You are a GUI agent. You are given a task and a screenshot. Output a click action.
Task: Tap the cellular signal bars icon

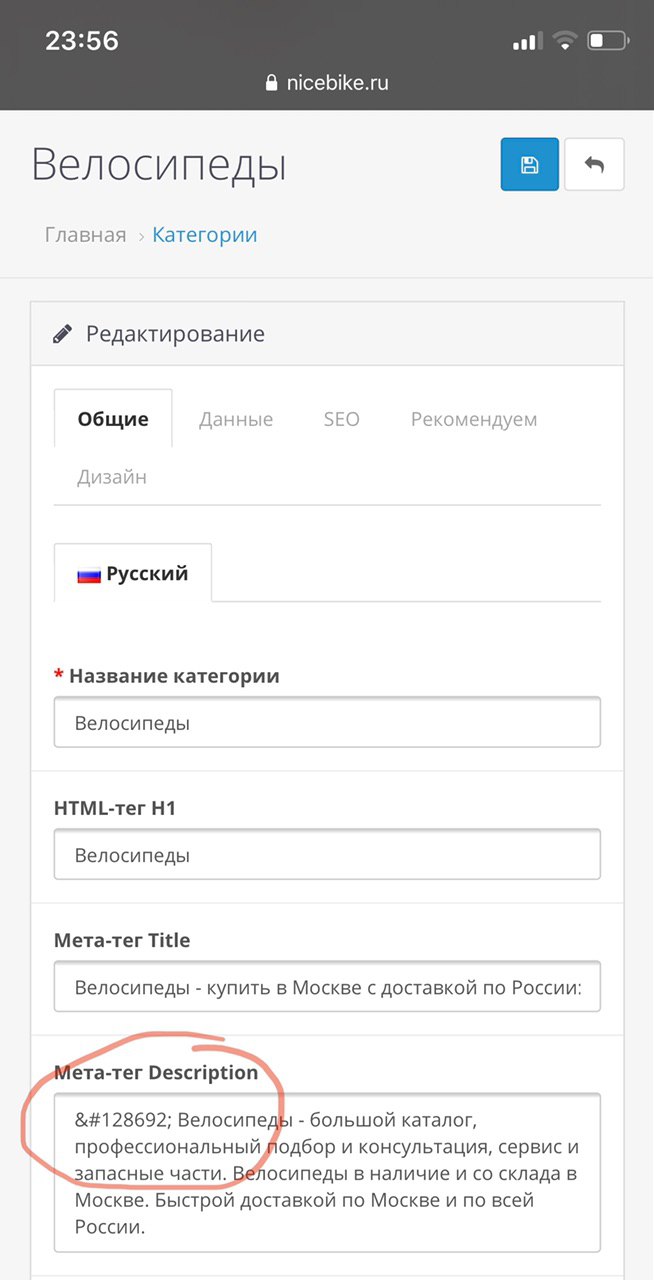(526, 42)
